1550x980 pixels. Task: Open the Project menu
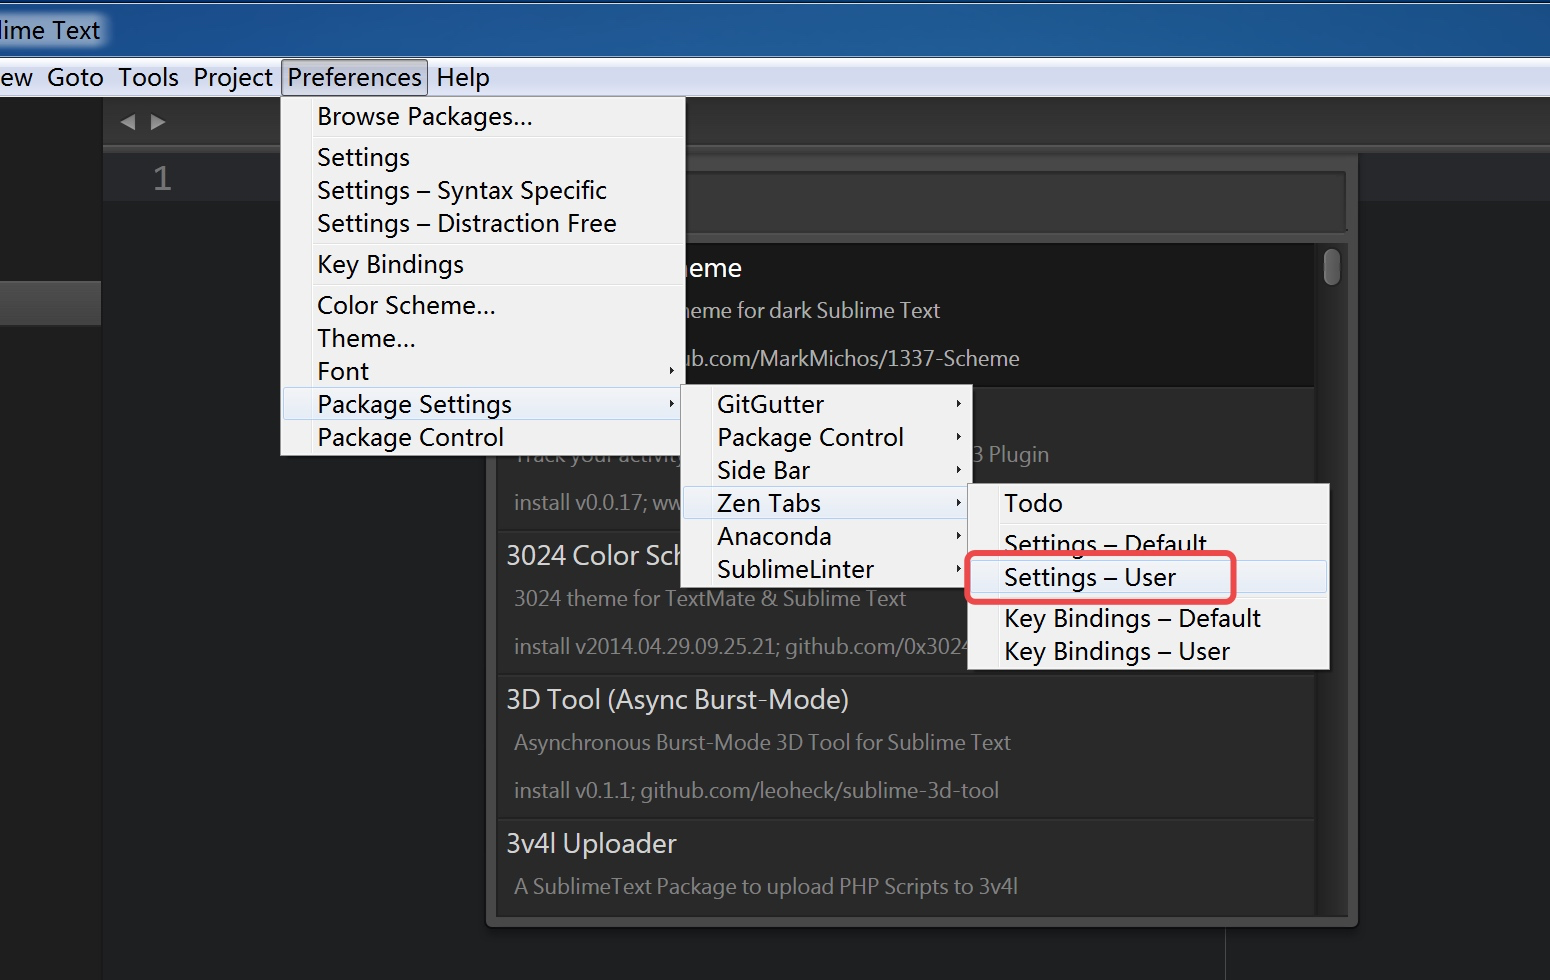tap(233, 78)
